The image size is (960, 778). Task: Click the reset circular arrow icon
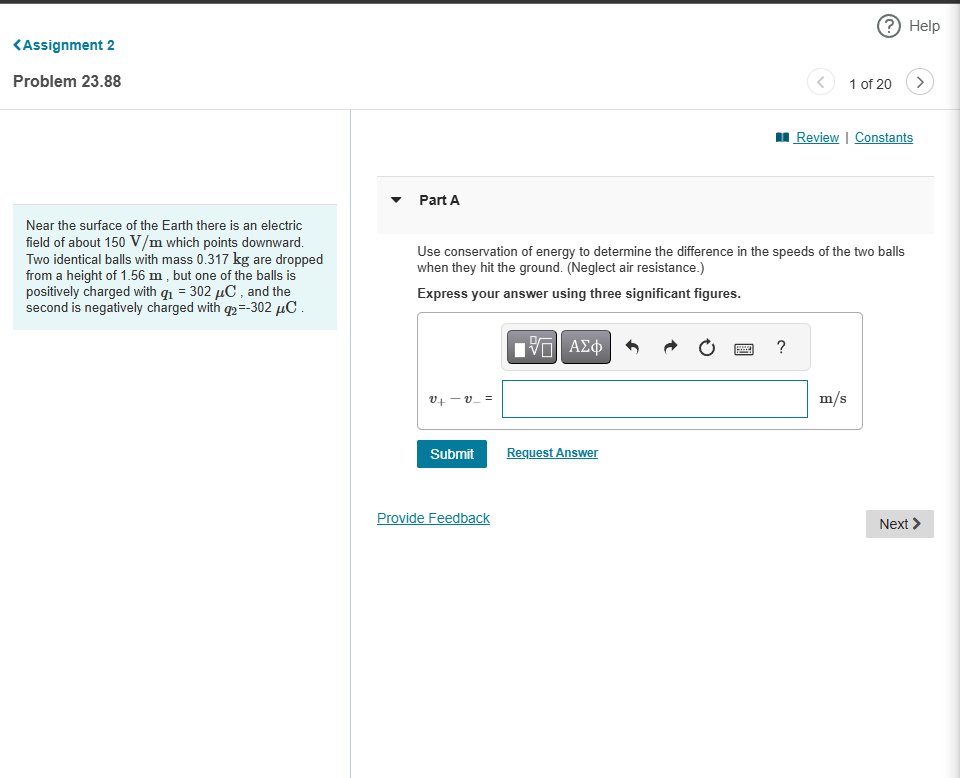tap(707, 348)
